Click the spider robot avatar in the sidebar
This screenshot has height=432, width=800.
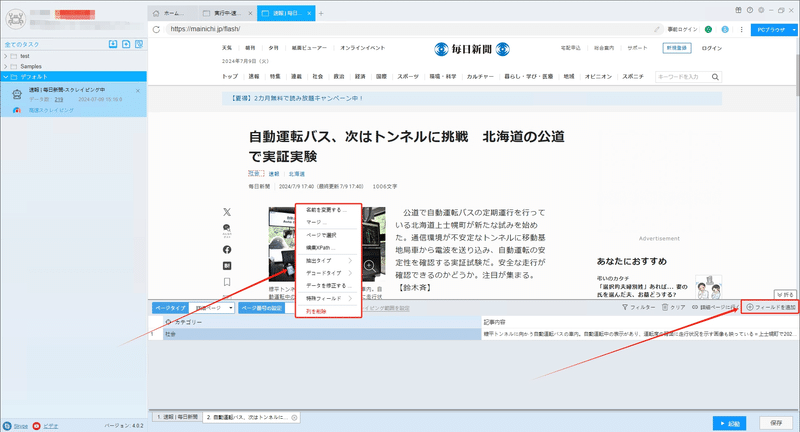16,19
